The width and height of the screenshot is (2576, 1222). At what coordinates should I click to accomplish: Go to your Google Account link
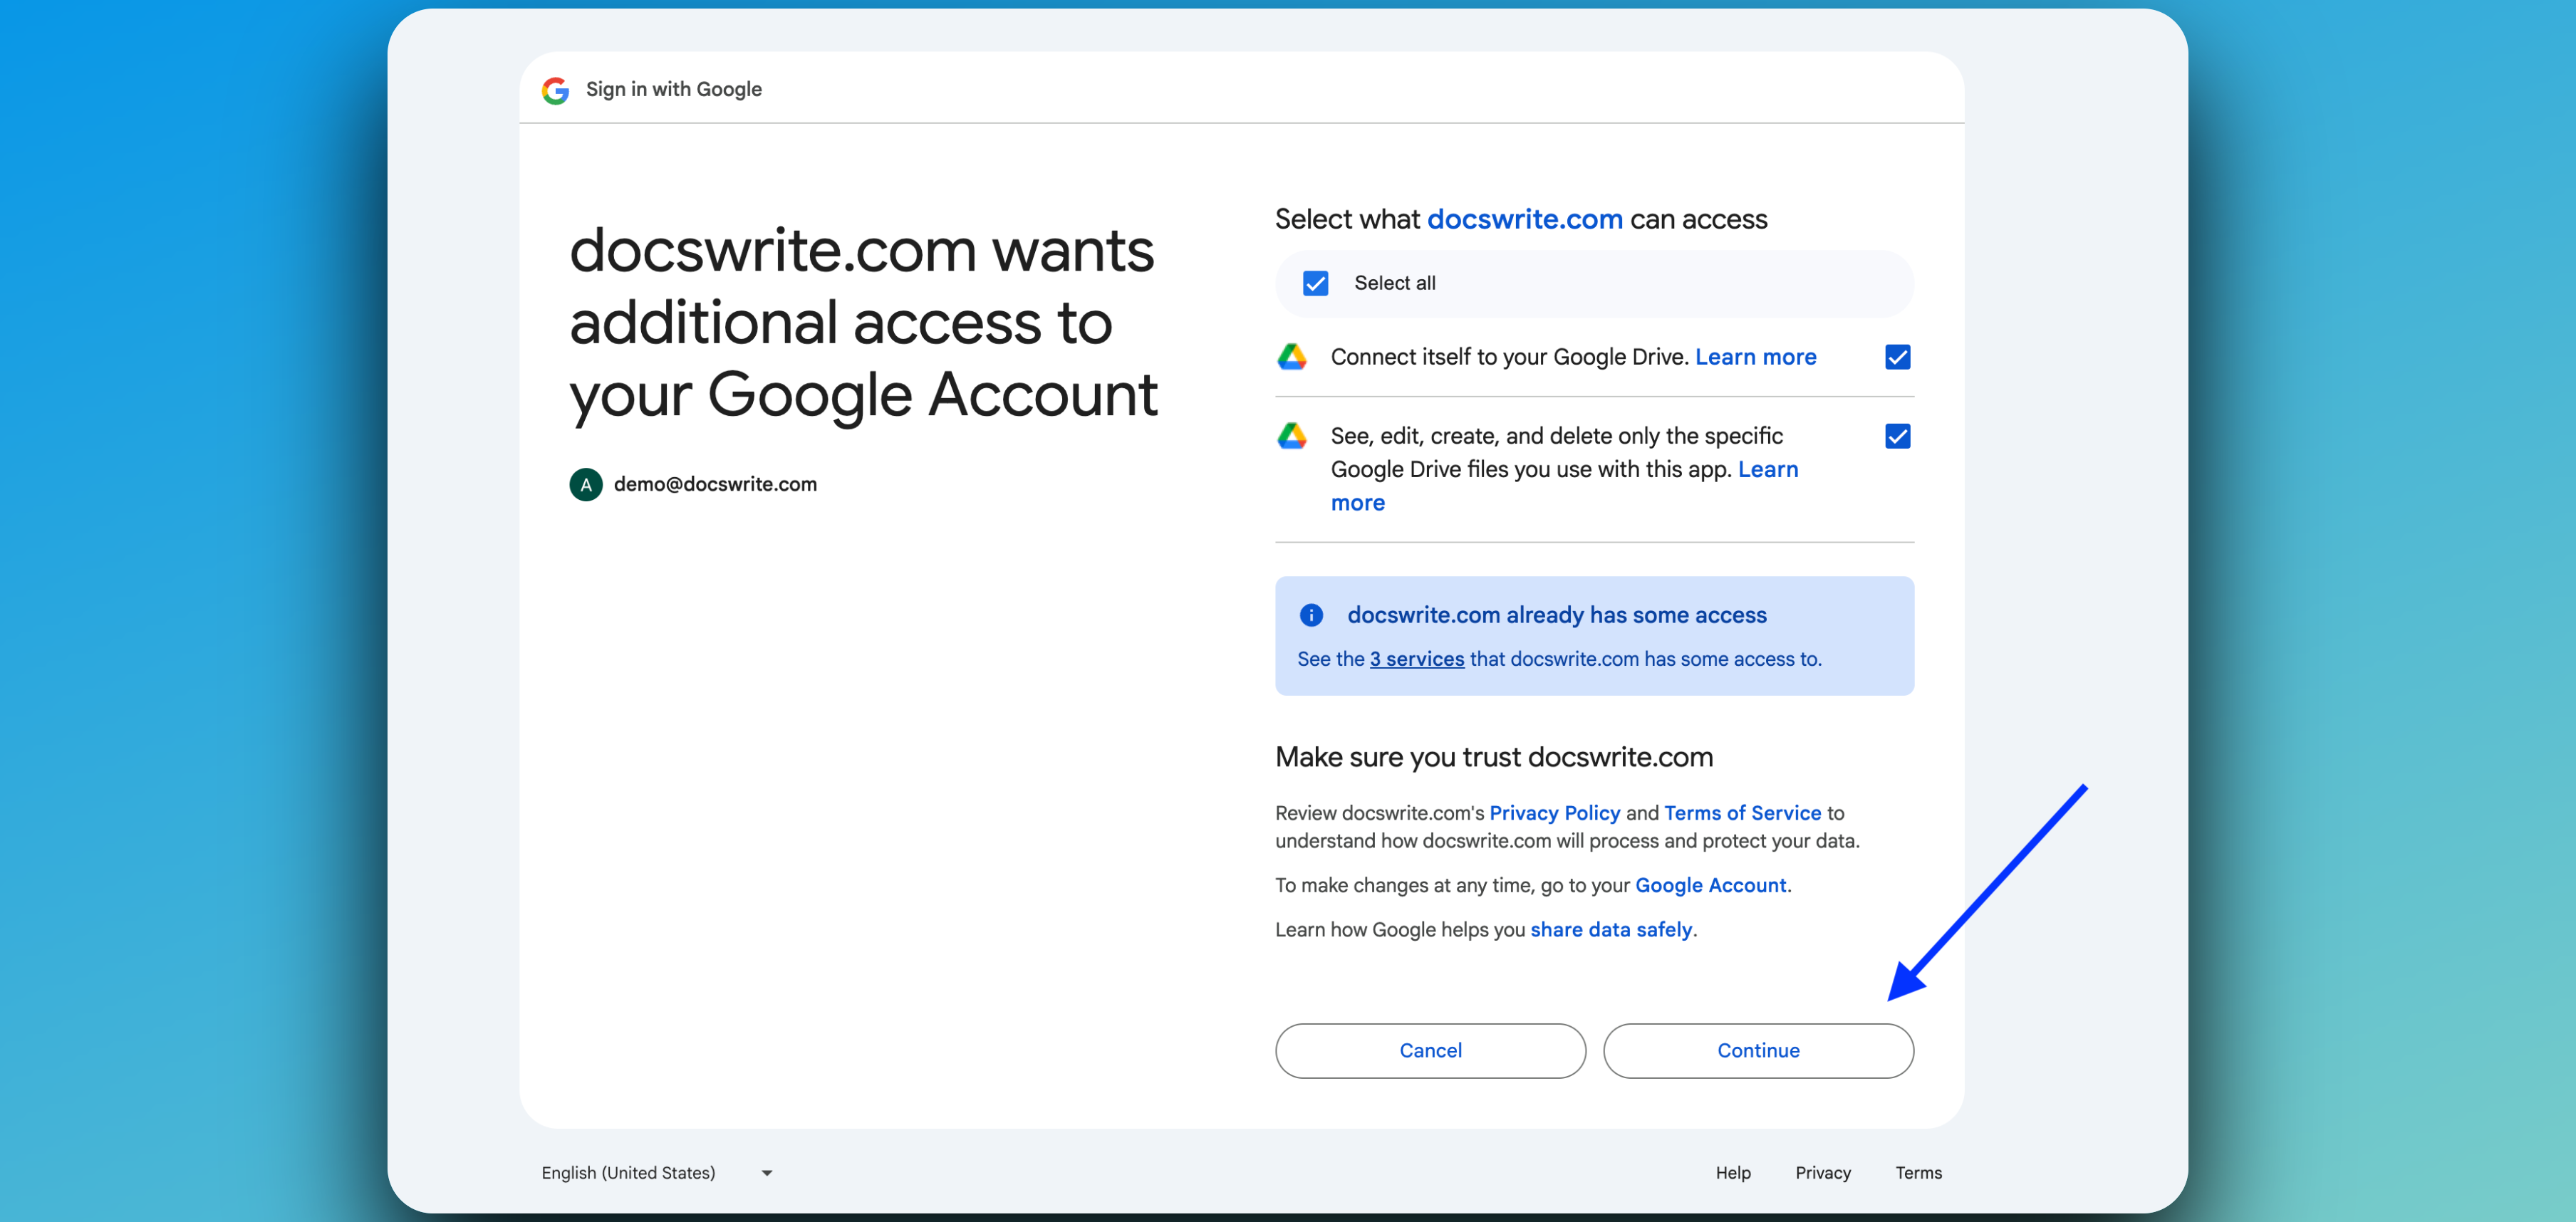pyautogui.click(x=1710, y=885)
